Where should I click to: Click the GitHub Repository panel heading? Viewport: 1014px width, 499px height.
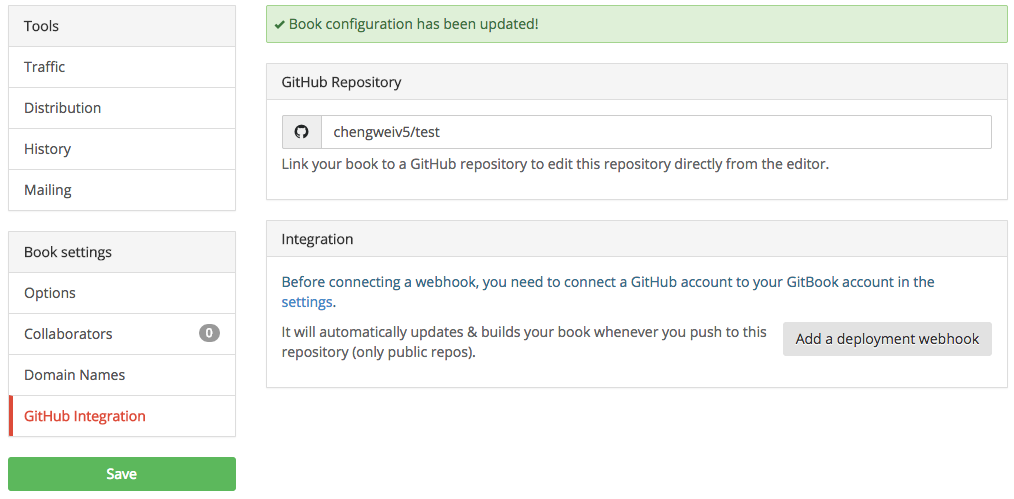(x=341, y=82)
